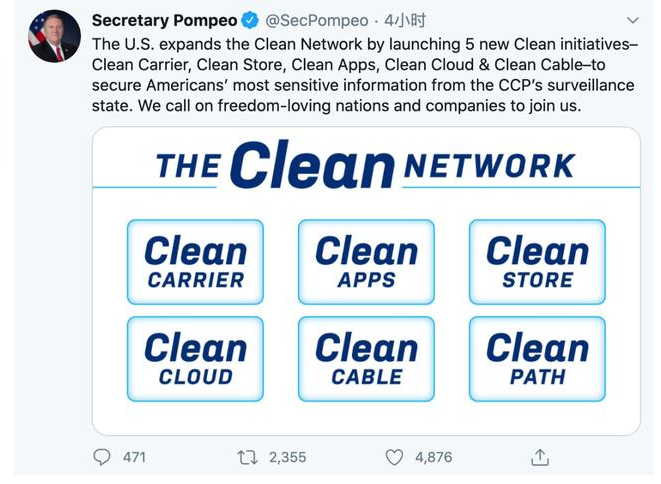
Task: Open the share upload icon
Action: coord(540,457)
